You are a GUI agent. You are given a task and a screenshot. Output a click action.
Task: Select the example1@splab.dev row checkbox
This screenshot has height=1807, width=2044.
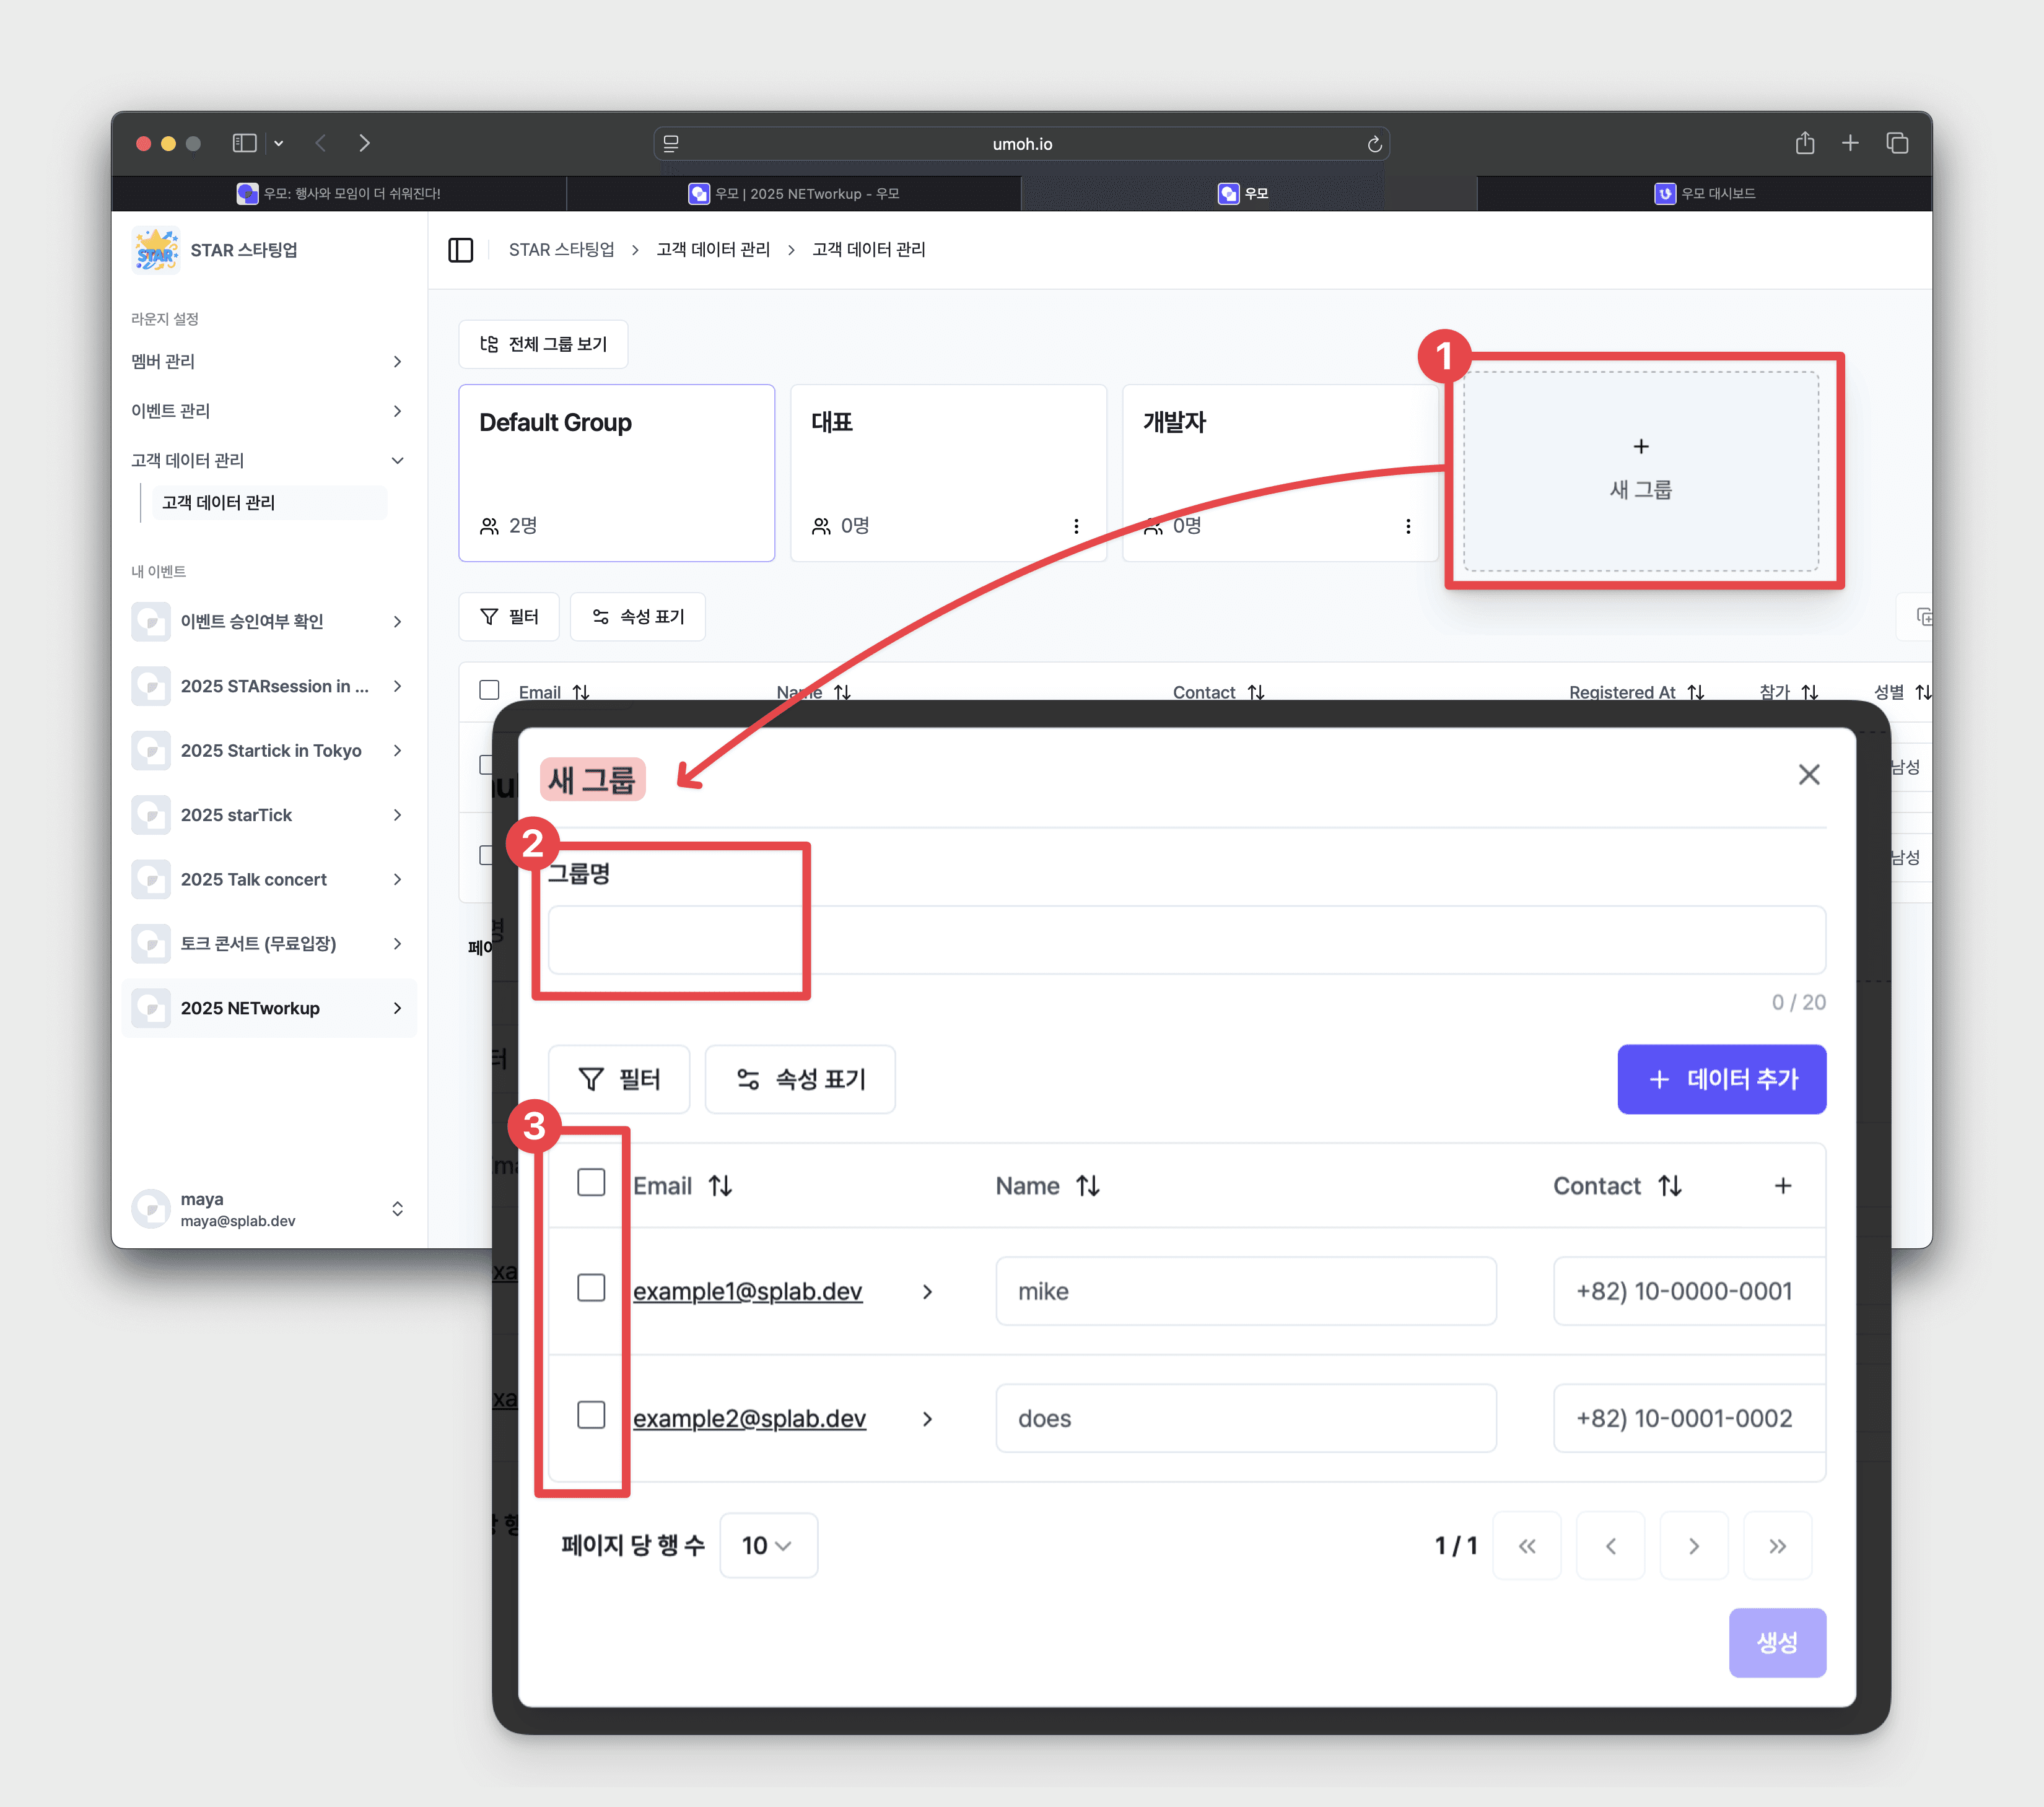(591, 1288)
